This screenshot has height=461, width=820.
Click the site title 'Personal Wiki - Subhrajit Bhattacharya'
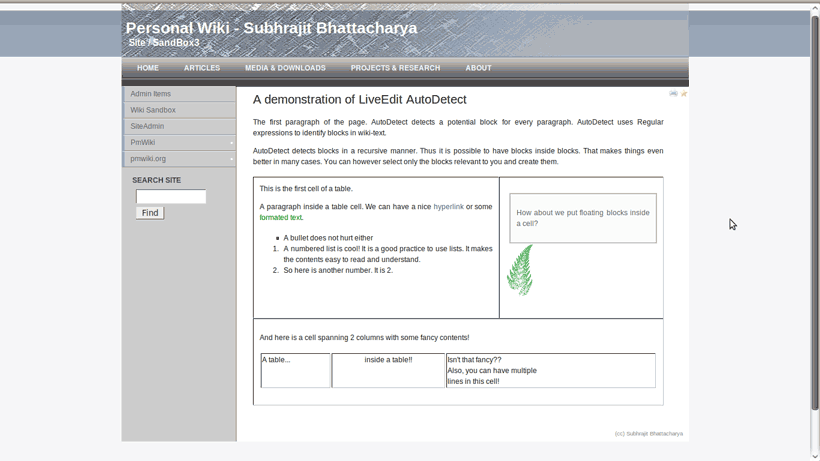(x=271, y=28)
